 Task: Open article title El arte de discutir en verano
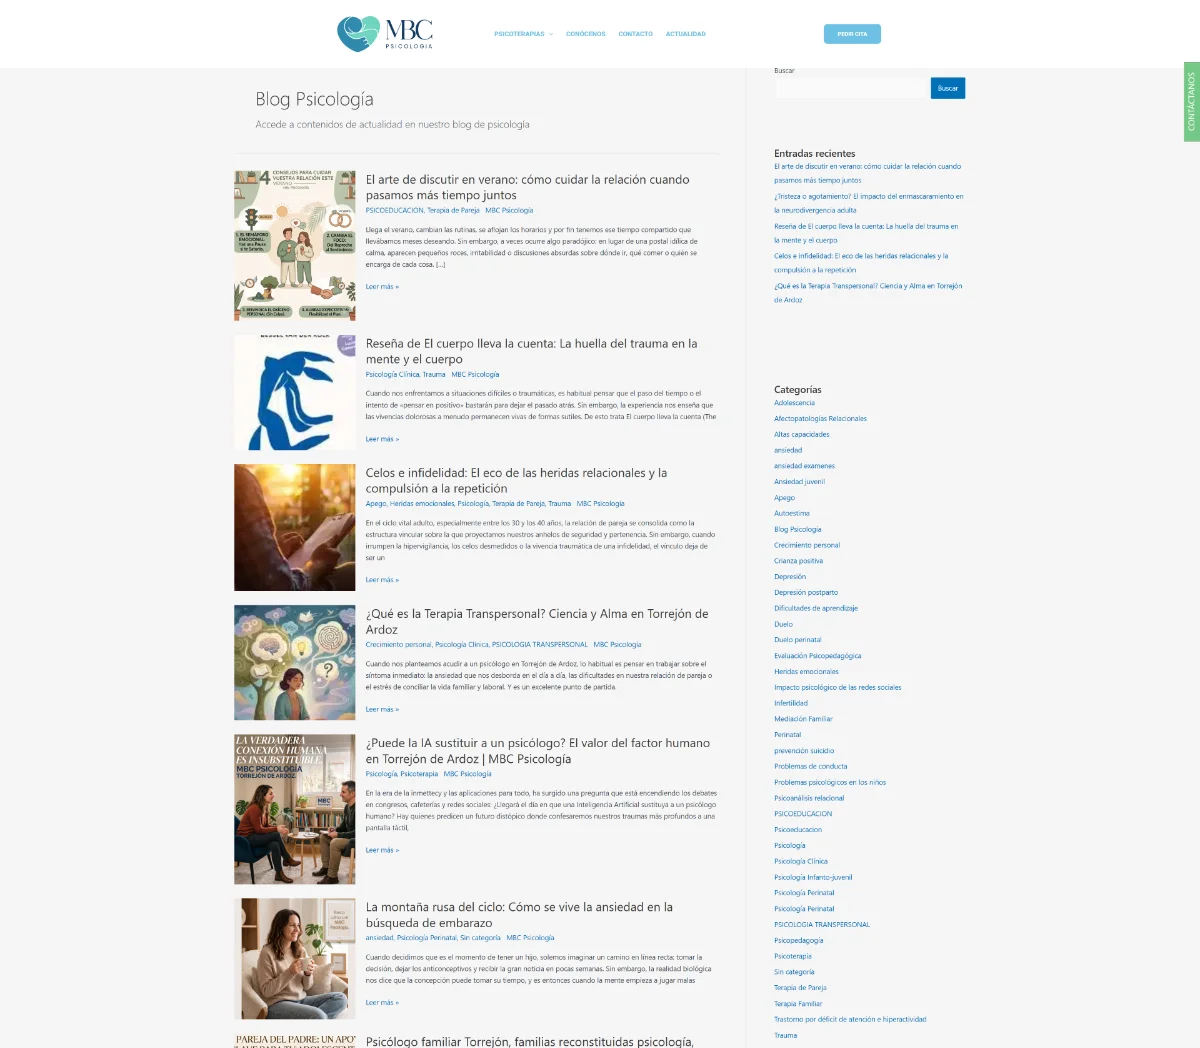(x=527, y=187)
